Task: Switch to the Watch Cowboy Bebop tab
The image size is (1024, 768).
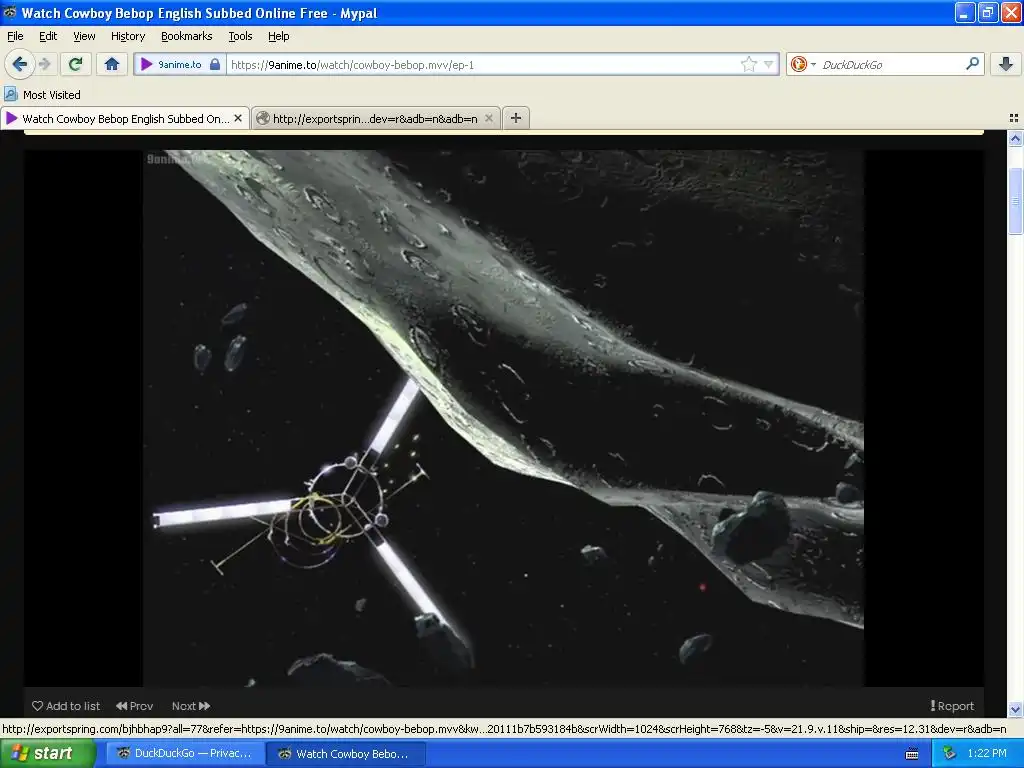Action: click(124, 118)
